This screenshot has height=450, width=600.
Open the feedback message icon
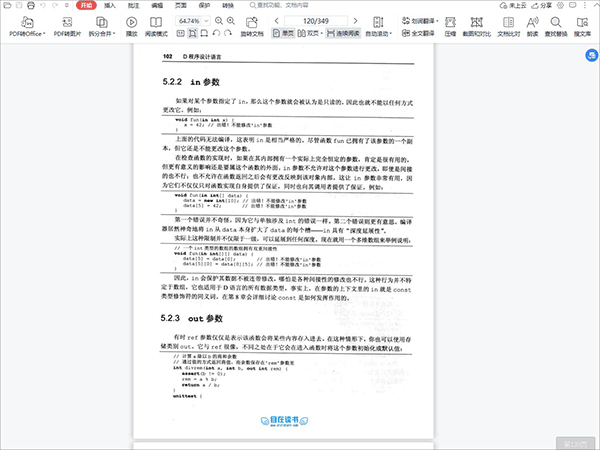(573, 5)
